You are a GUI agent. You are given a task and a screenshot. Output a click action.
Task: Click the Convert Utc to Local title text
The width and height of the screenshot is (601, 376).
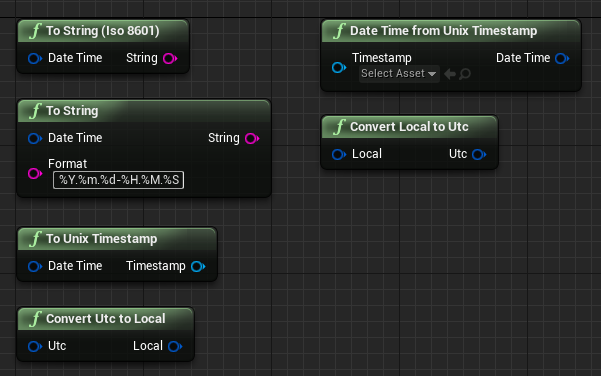[x=106, y=319]
